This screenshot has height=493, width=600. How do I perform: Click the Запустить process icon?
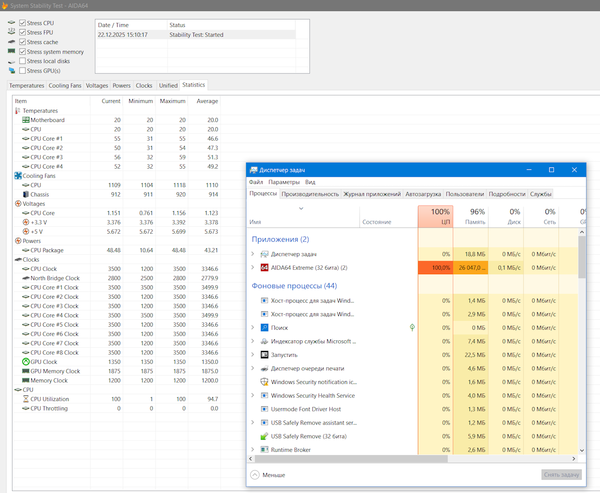pos(264,354)
